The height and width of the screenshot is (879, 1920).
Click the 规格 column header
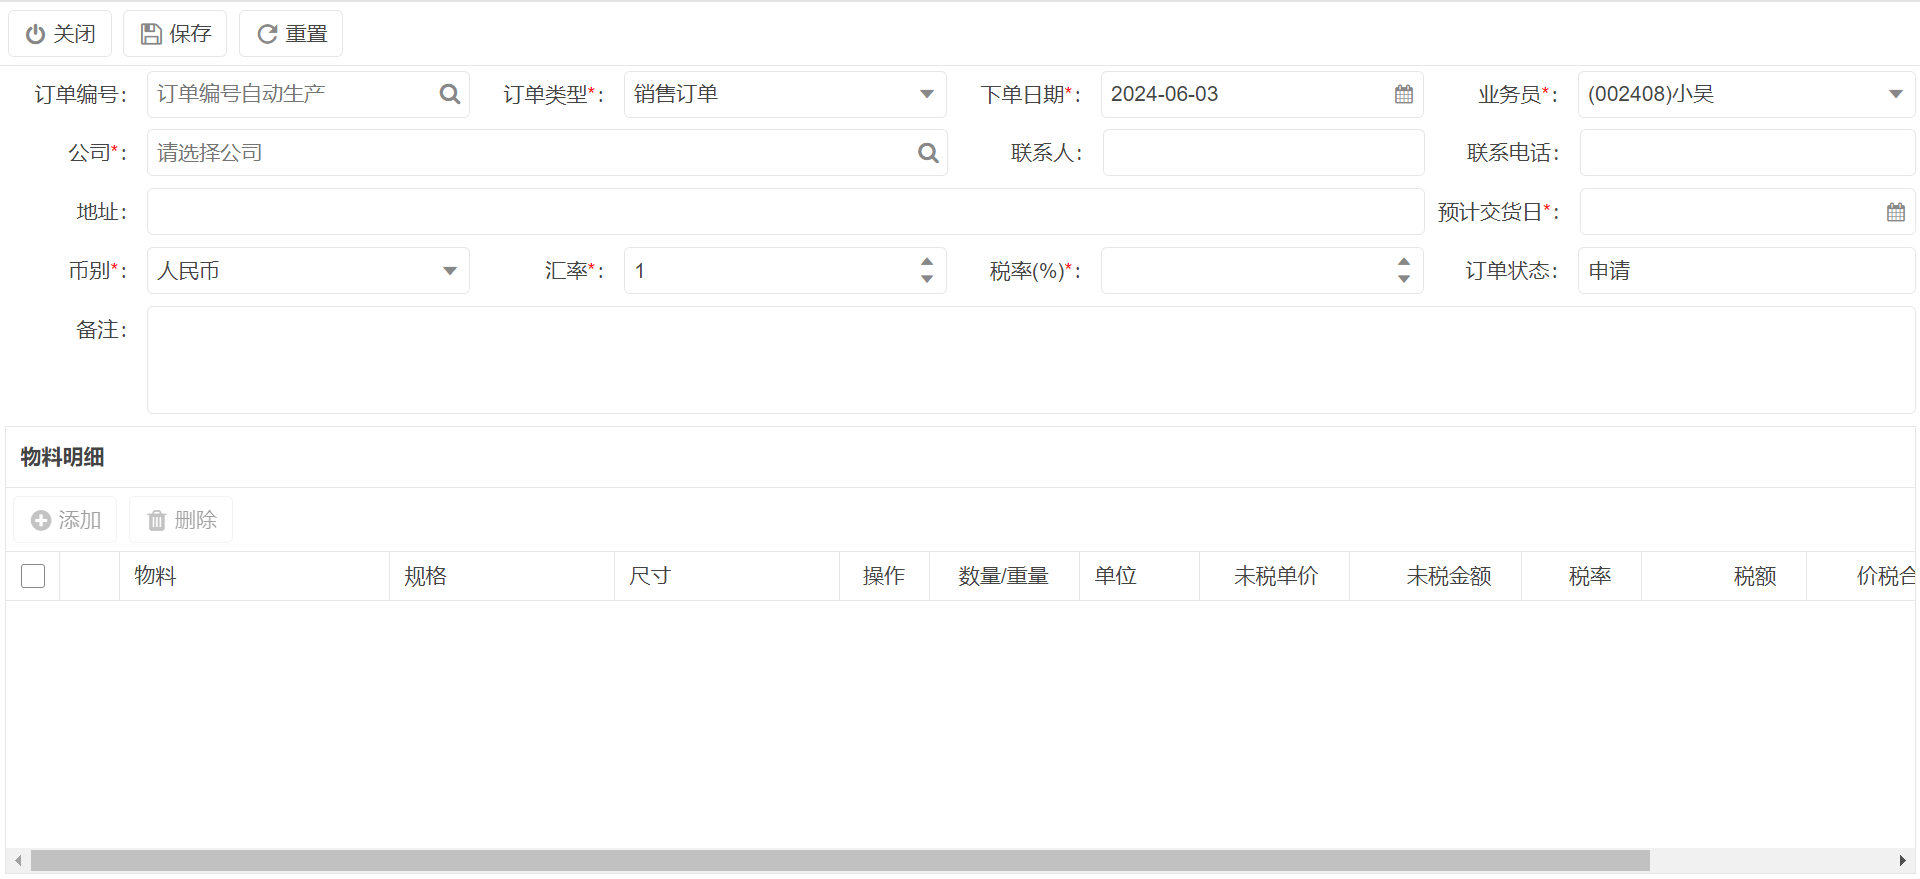tap(502, 576)
